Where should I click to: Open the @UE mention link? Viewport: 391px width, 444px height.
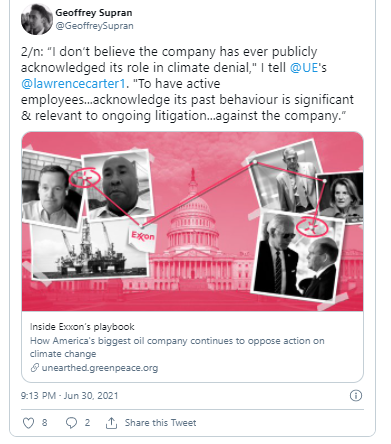304,68
